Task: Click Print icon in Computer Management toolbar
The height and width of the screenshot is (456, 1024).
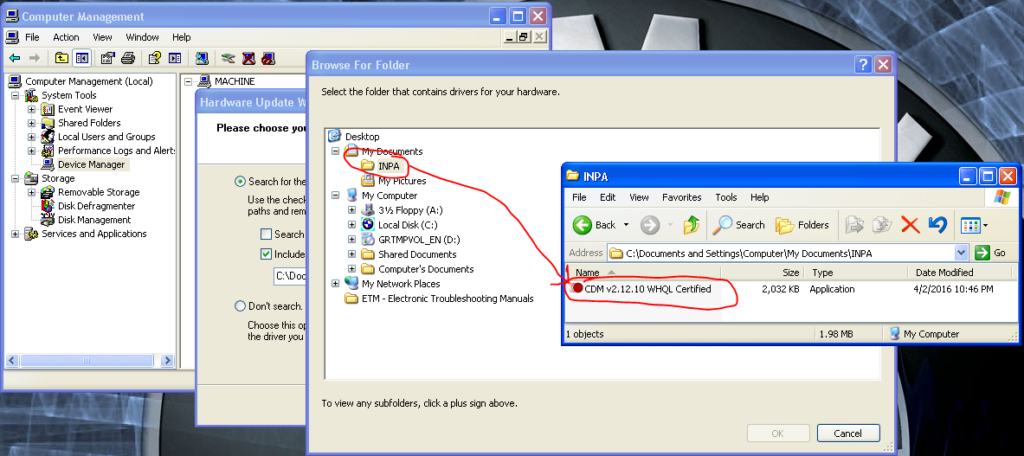Action: tap(128, 58)
